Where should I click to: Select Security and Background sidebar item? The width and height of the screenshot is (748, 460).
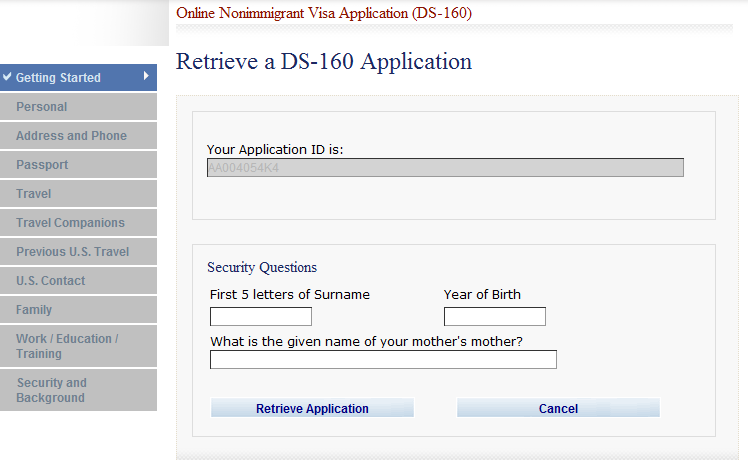point(51,390)
